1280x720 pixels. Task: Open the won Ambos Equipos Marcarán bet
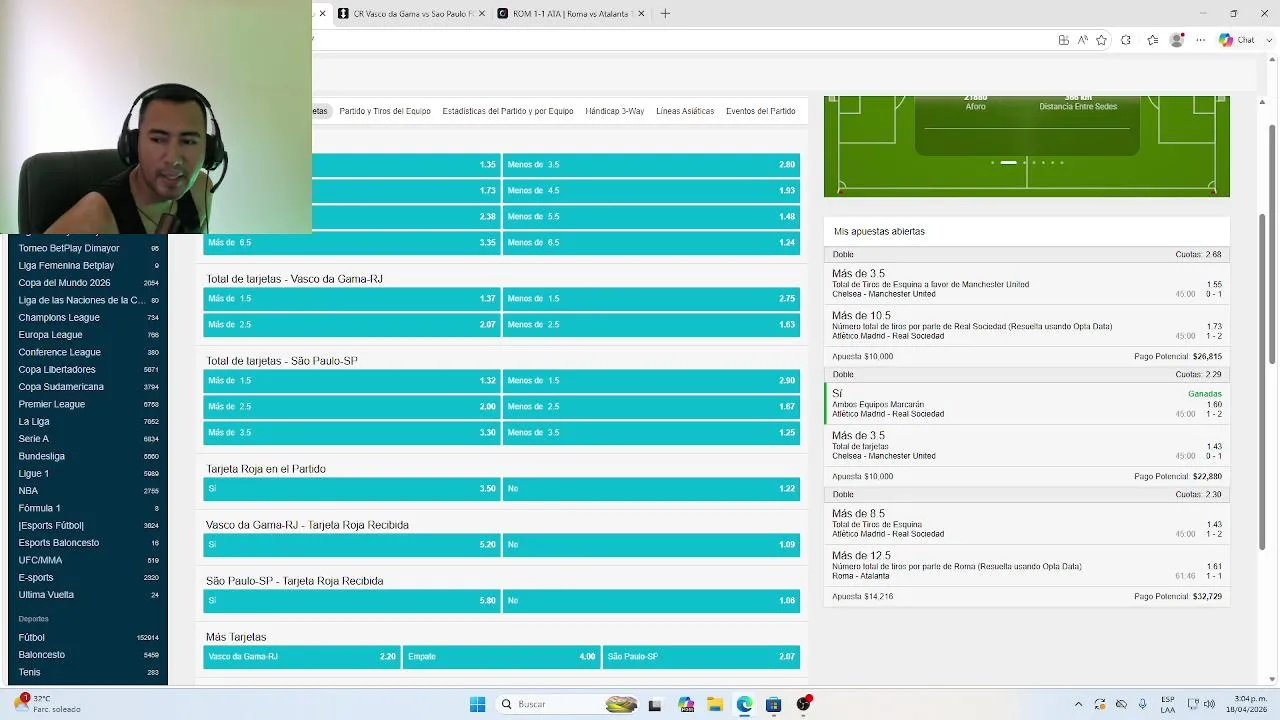coord(1027,403)
